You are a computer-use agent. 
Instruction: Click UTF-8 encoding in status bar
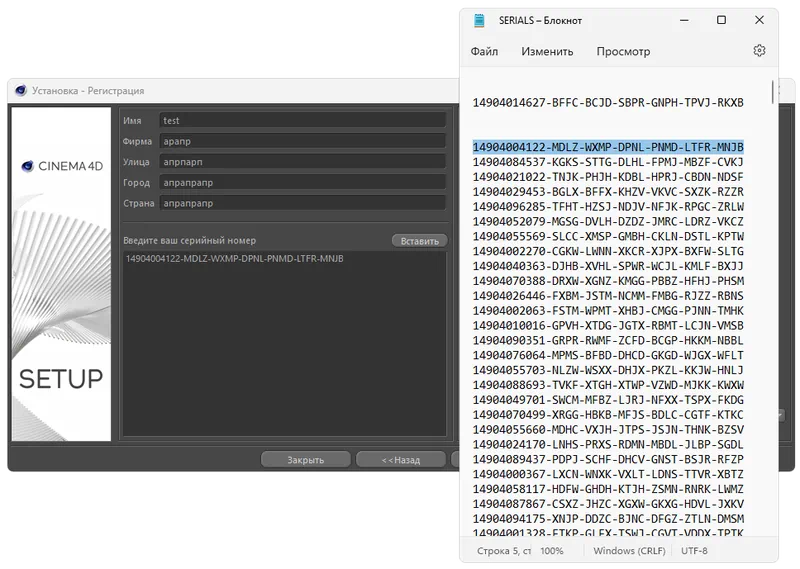[x=694, y=551]
